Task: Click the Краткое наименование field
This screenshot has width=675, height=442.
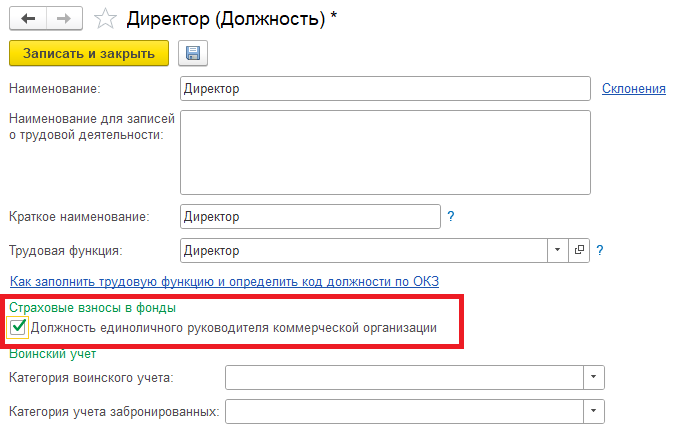Action: [310, 216]
